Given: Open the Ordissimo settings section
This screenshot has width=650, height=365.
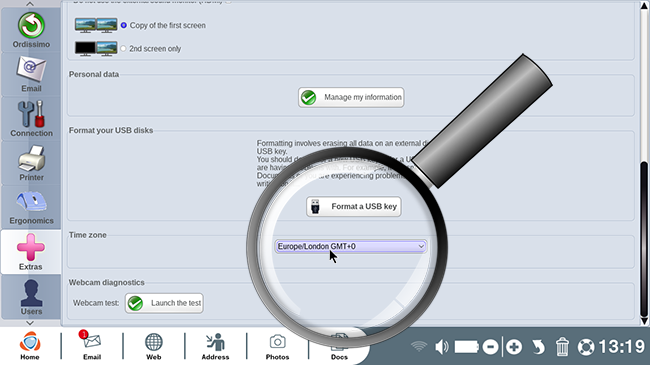Looking at the screenshot, I should point(31,30).
